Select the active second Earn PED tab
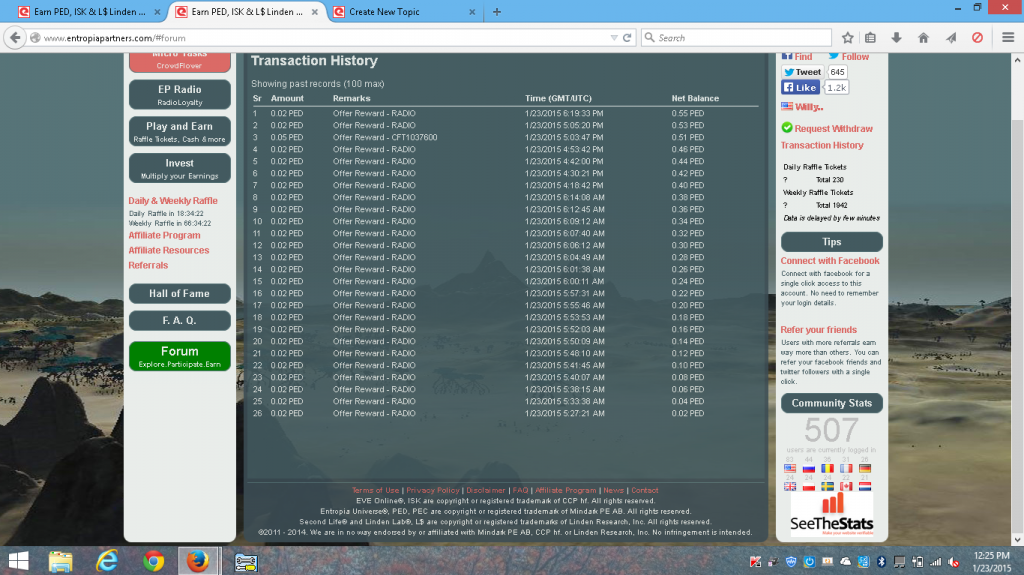Image resolution: width=1024 pixels, height=575 pixels. 247,12
